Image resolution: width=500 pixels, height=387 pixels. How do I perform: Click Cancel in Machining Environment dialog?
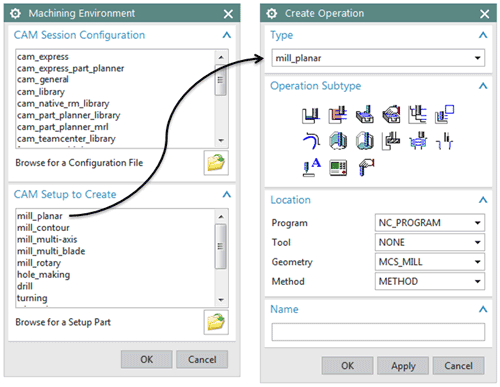(202, 359)
